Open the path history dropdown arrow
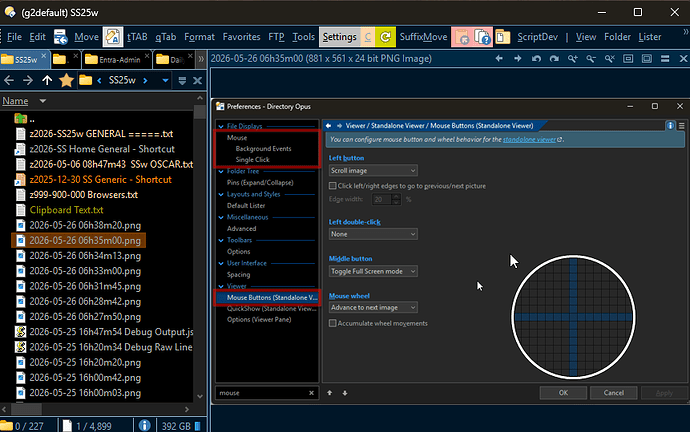Screen dimensions: 690x432 (x=165, y=81)
